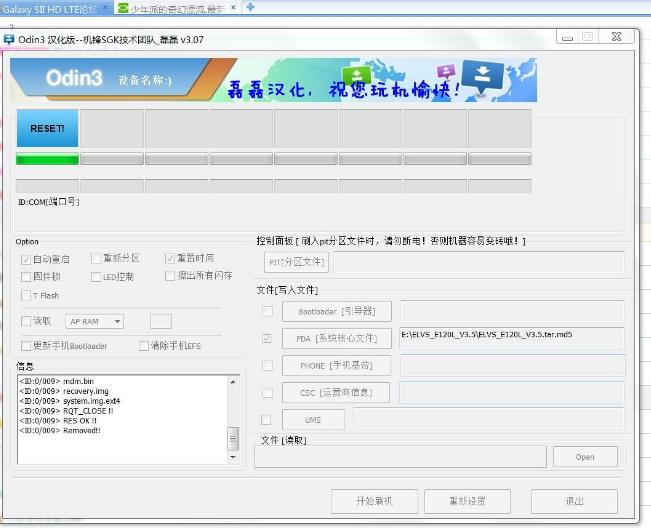651x528 pixels.
Task: Toggle 重新分区 re-partition checkbox
Action: (96, 259)
